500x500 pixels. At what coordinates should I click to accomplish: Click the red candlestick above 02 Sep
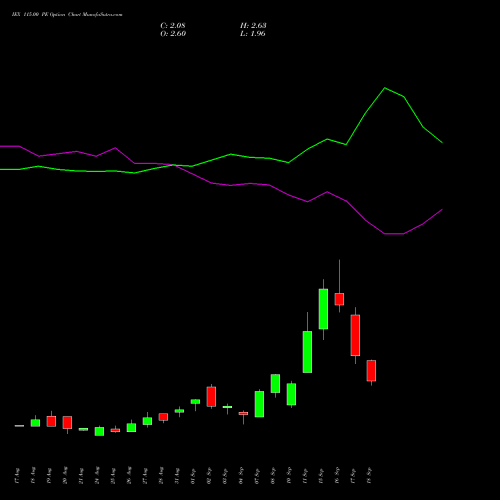(211, 397)
